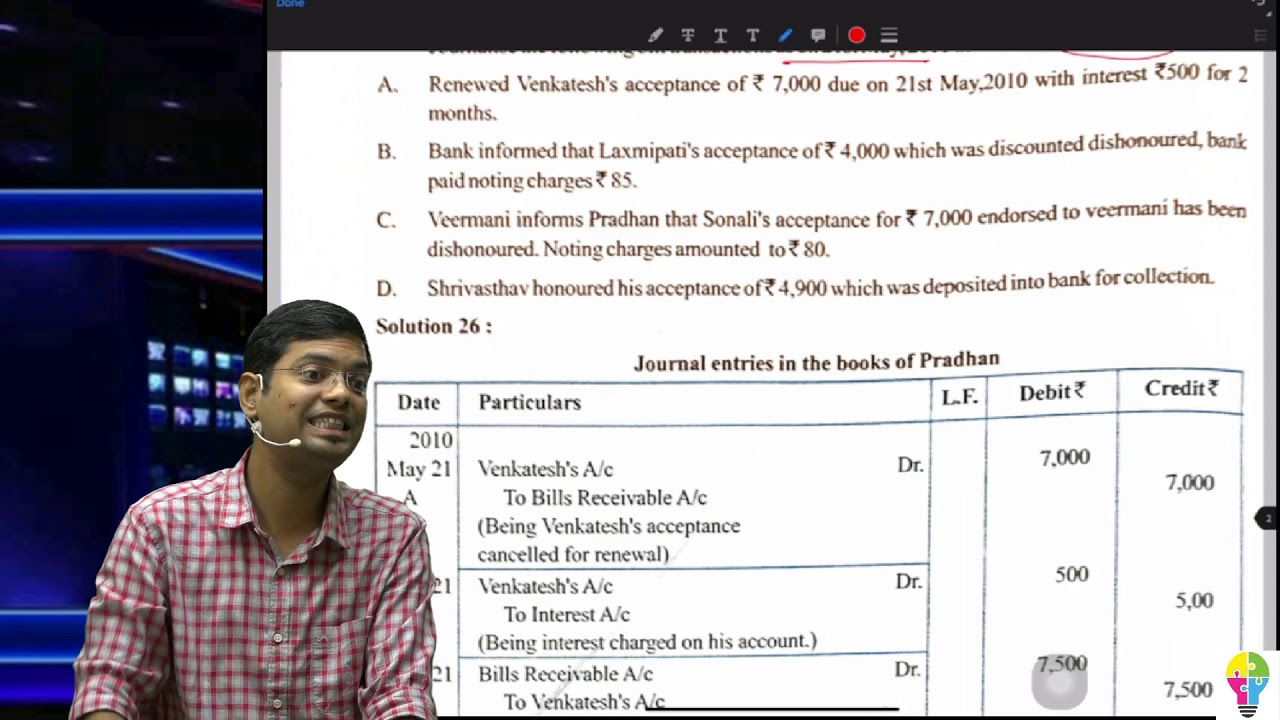Click the puzzle lightbulb logo

1247,682
